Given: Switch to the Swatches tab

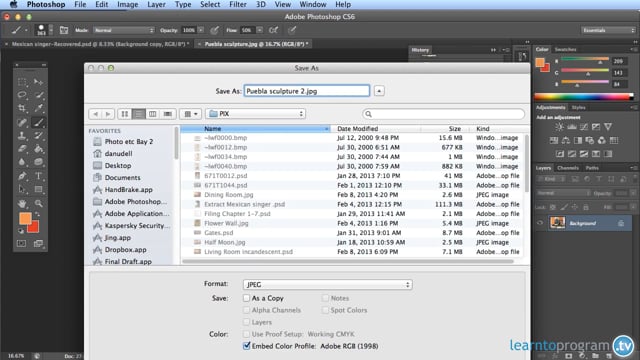Looking at the screenshot, I should click(565, 49).
